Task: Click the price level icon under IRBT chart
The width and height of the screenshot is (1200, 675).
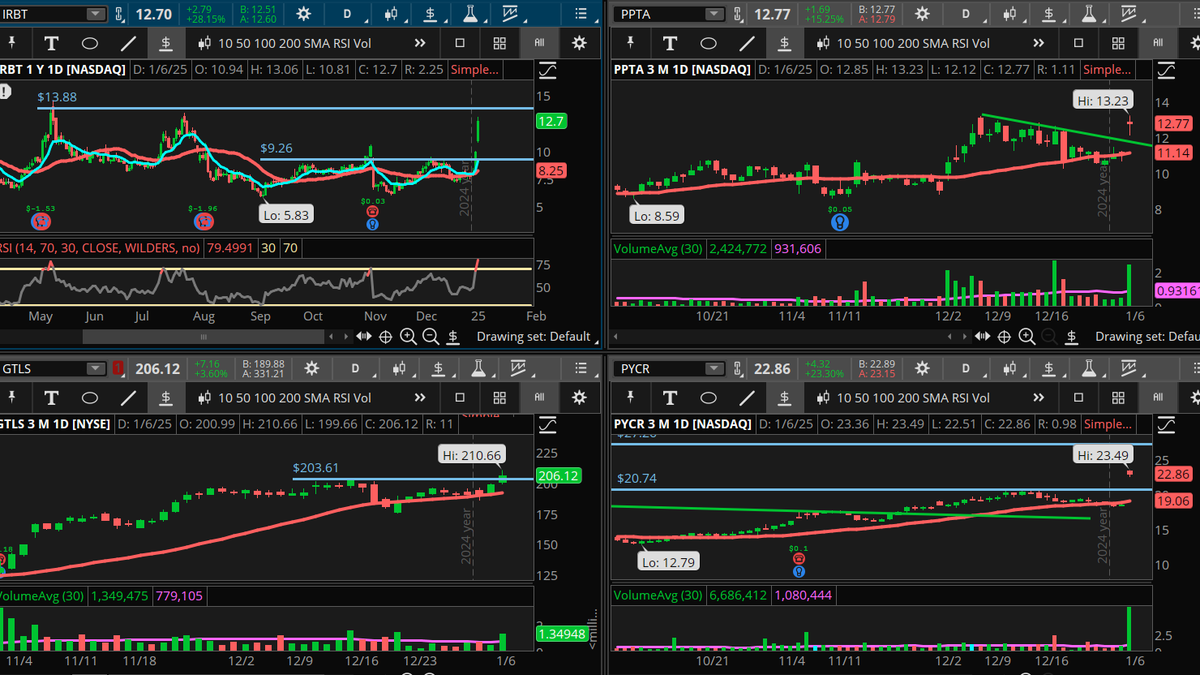Action: tap(455, 337)
